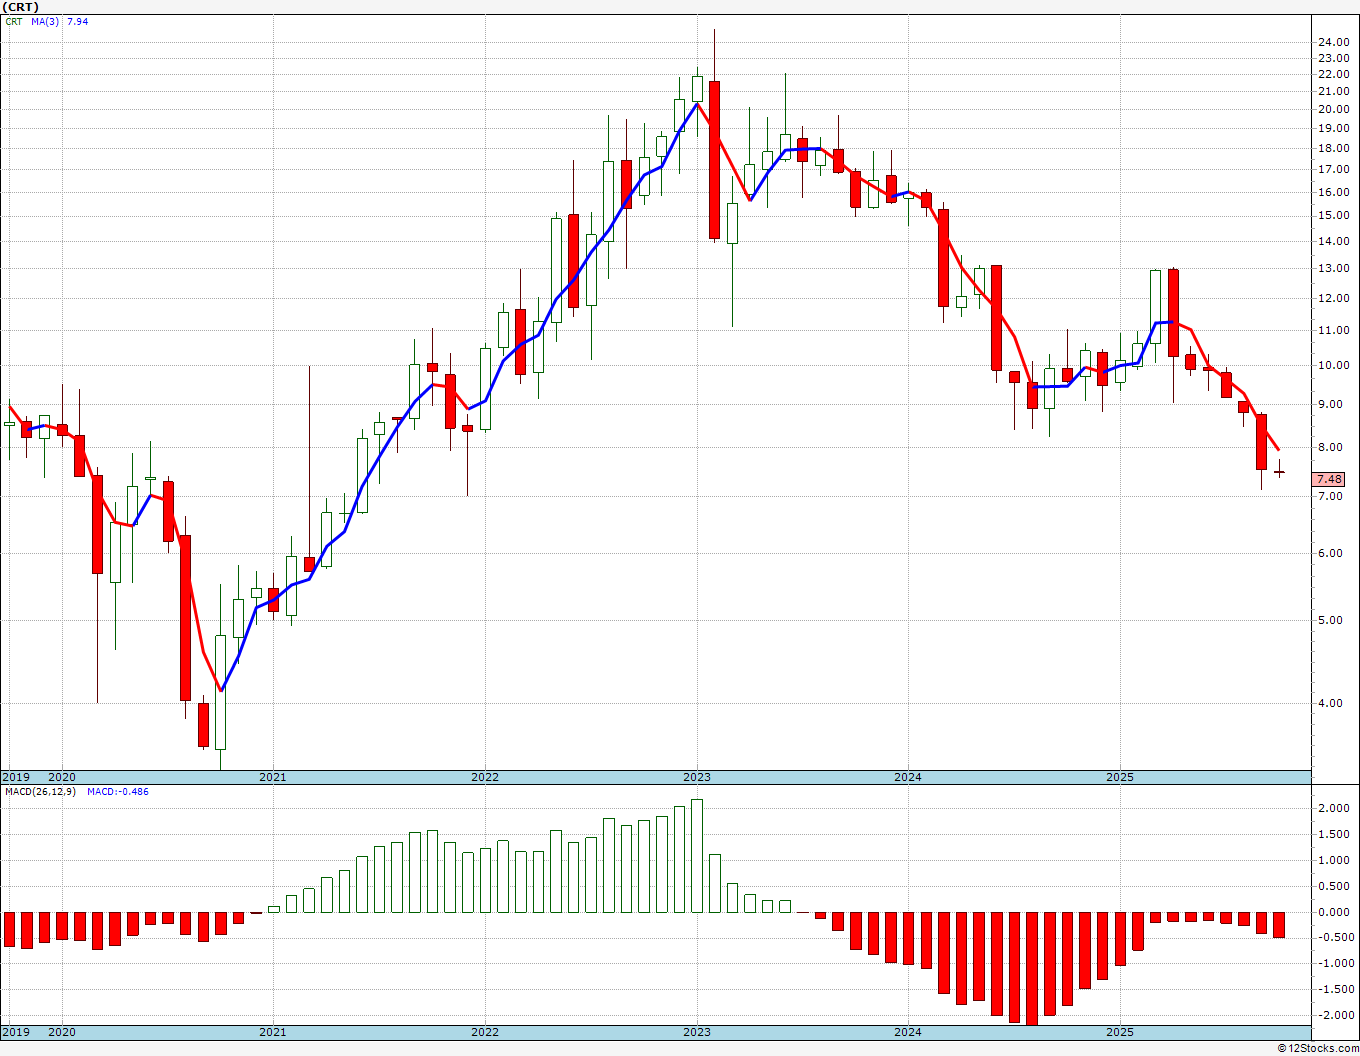Click the 7.48 current price tag
Screen dimensions: 1360x1056
click(x=1329, y=479)
